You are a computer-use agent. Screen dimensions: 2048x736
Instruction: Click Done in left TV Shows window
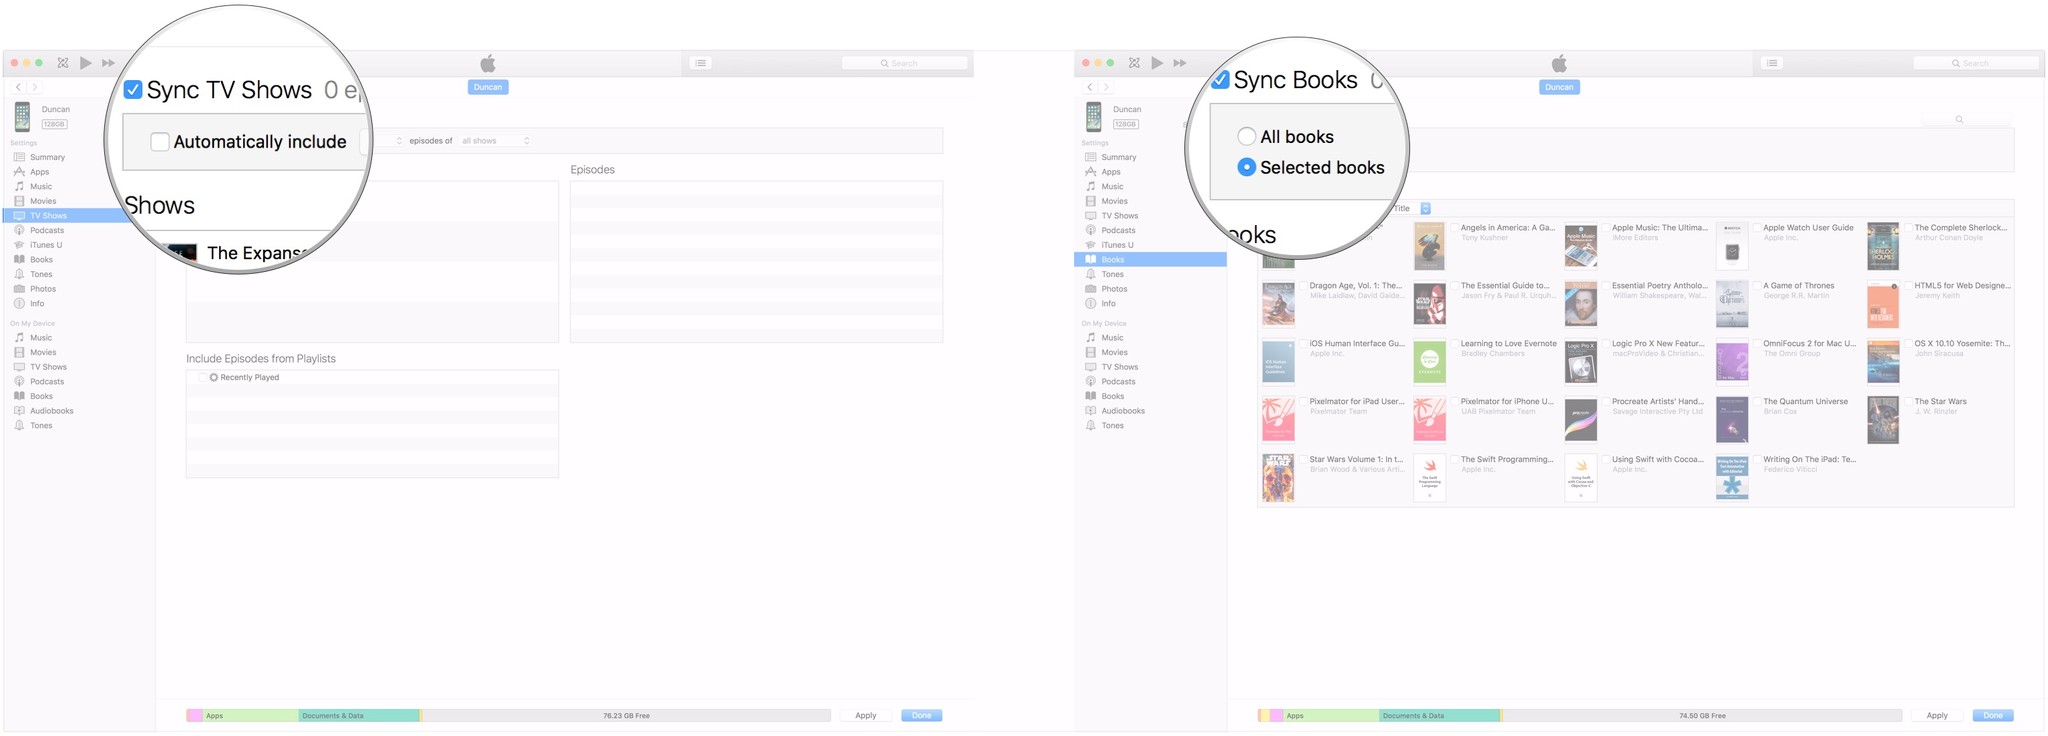point(922,716)
